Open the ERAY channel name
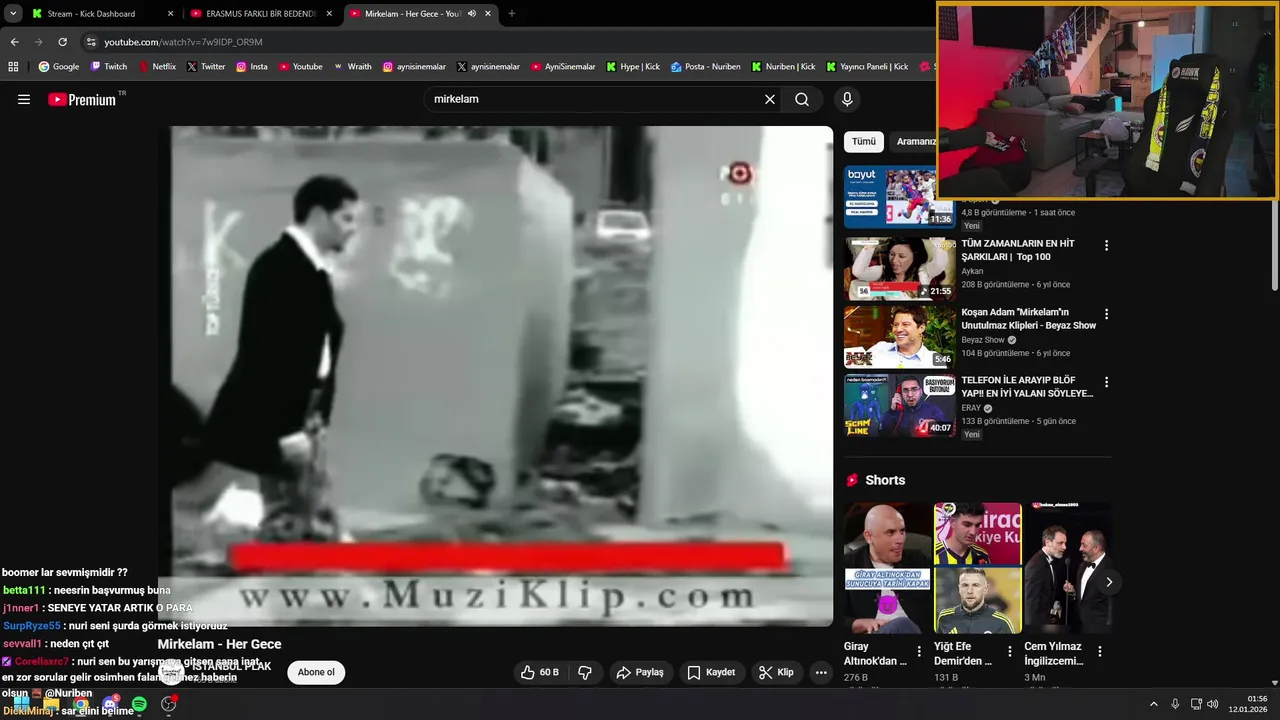Image resolution: width=1280 pixels, height=720 pixels. [x=971, y=408]
